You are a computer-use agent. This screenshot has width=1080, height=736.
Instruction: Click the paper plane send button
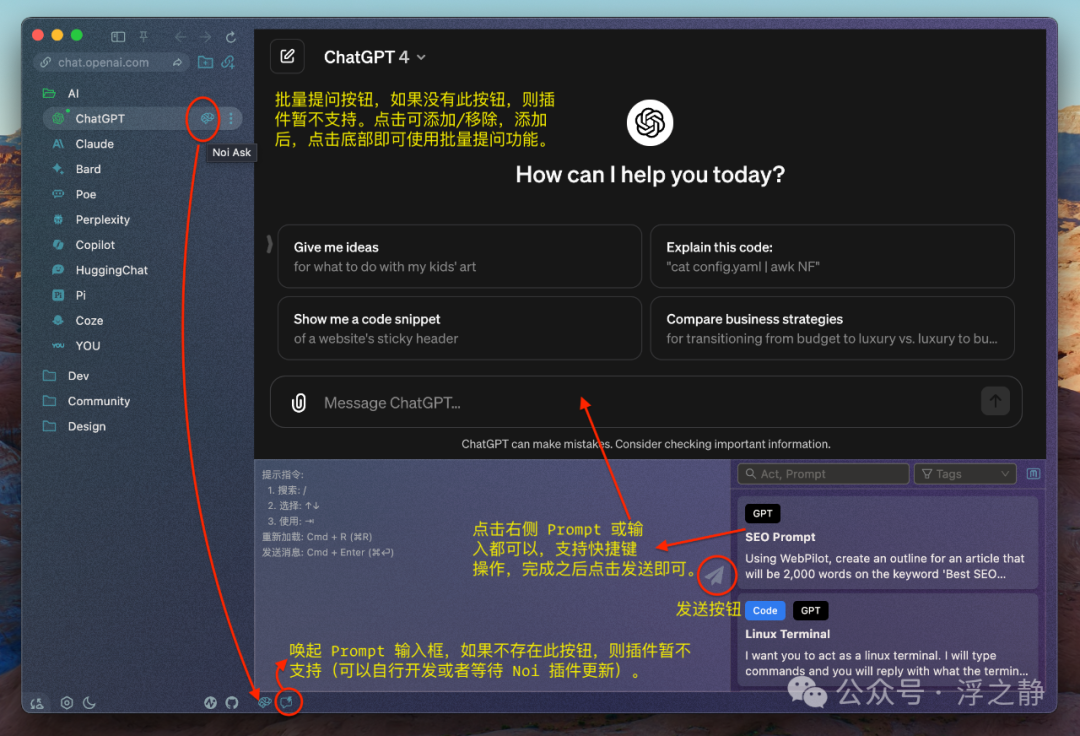716,574
